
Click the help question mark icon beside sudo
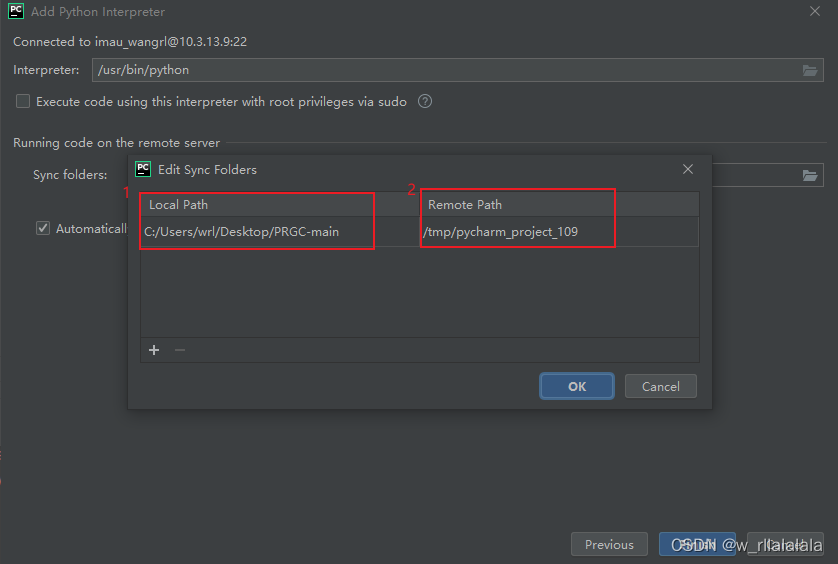pyautogui.click(x=425, y=101)
